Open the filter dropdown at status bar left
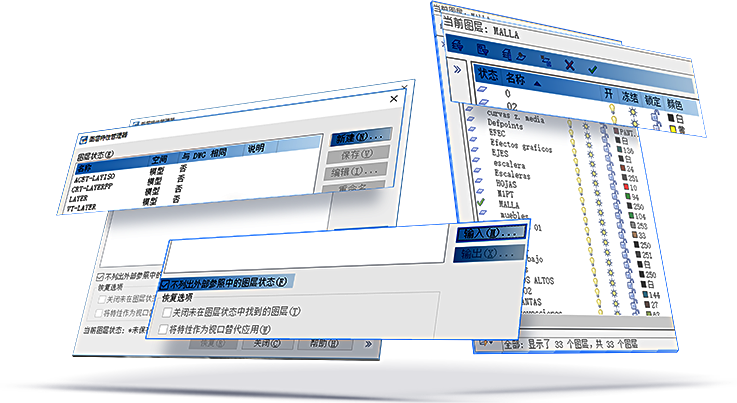This screenshot has height=403, width=737. tap(485, 342)
